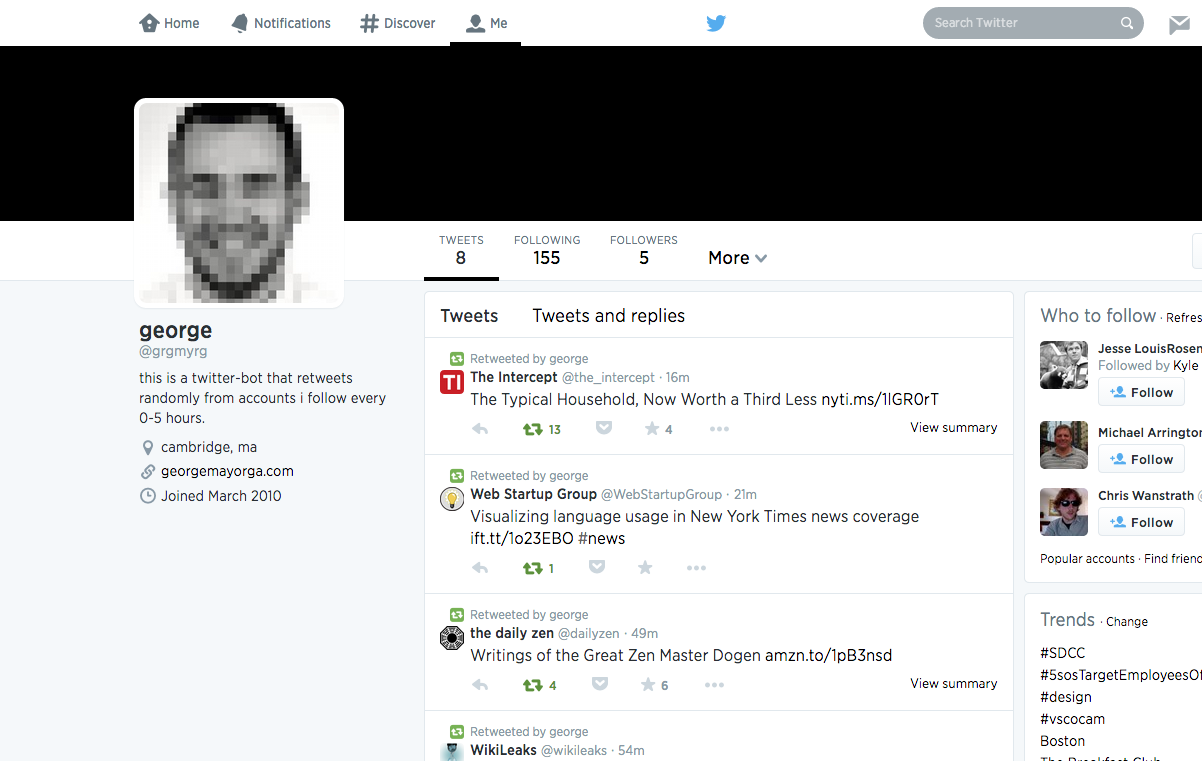Click @dailyzen handle
Screen dimensions: 1202x761
pyautogui.click(x=588, y=633)
